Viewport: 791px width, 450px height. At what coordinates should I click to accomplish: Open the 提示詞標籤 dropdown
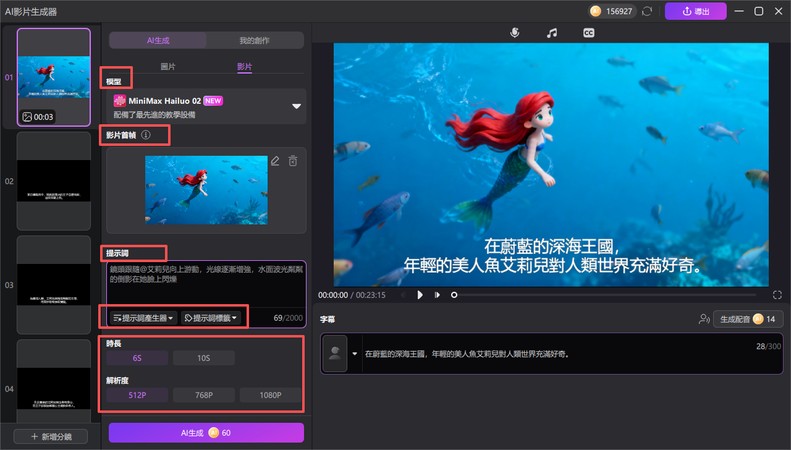(x=210, y=318)
